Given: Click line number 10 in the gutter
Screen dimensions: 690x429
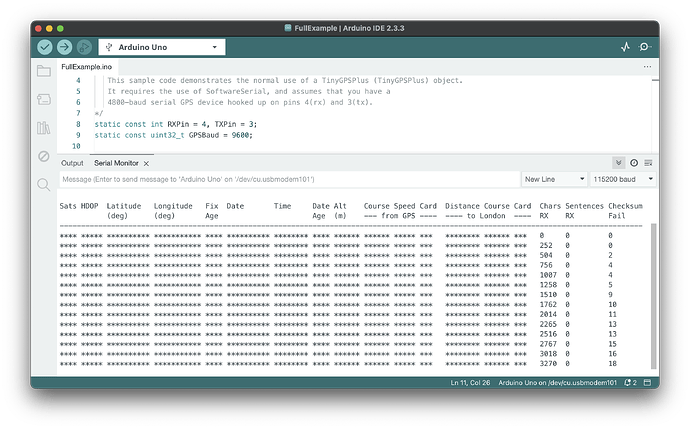Looking at the screenshot, I should click(76, 146).
